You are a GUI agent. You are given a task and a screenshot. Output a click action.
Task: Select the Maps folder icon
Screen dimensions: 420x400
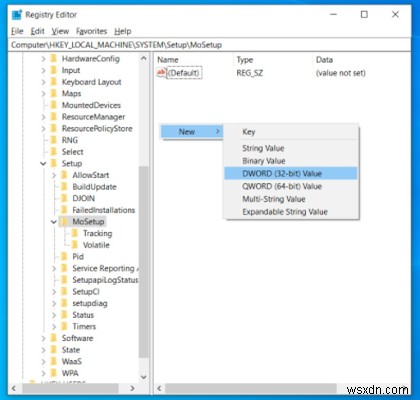(53, 94)
